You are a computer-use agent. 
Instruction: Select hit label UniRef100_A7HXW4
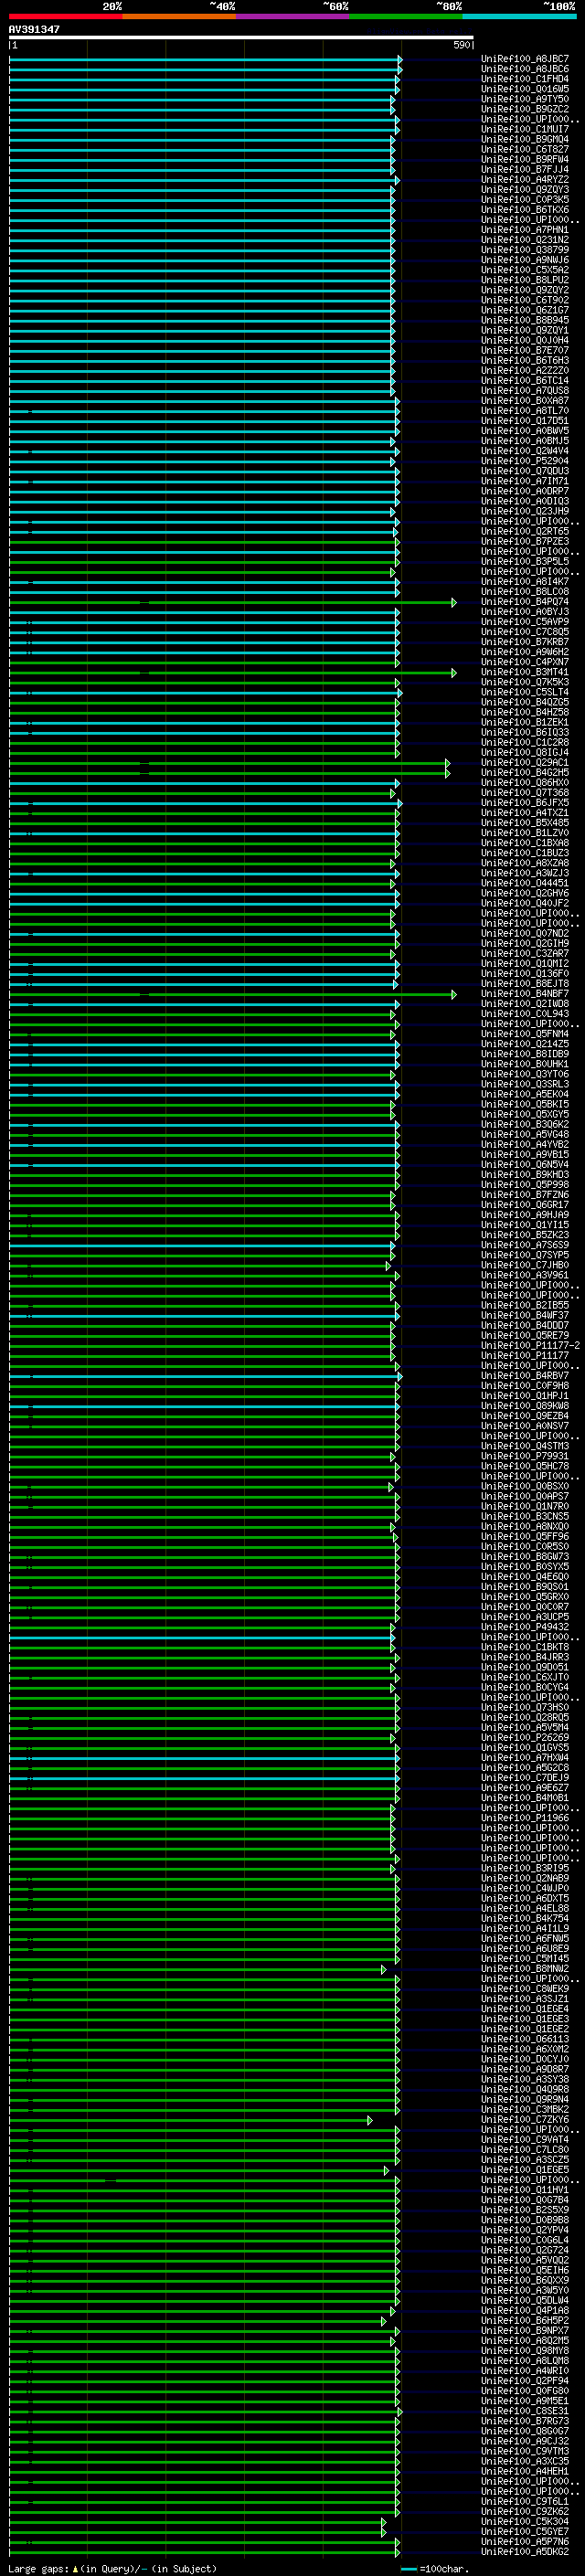tap(525, 1758)
